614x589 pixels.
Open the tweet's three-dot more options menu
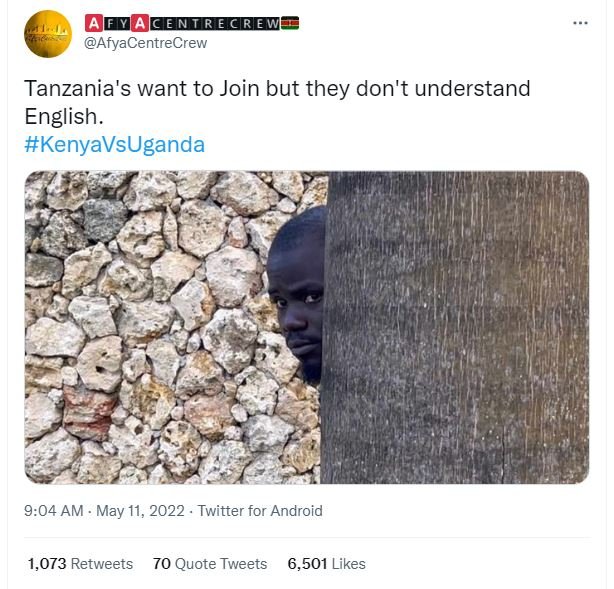coord(580,23)
